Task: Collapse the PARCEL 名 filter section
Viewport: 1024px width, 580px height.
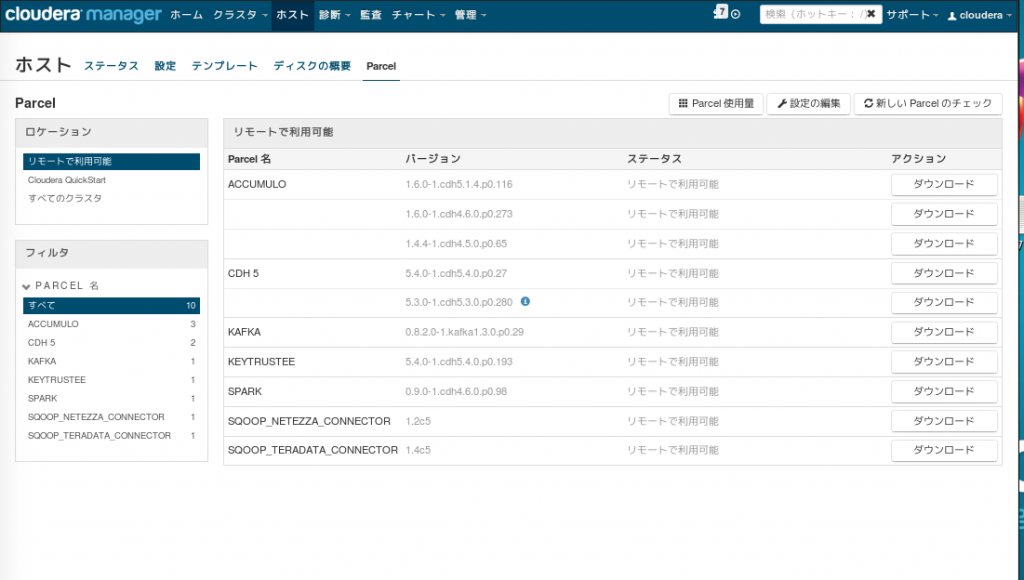Action: 26,286
